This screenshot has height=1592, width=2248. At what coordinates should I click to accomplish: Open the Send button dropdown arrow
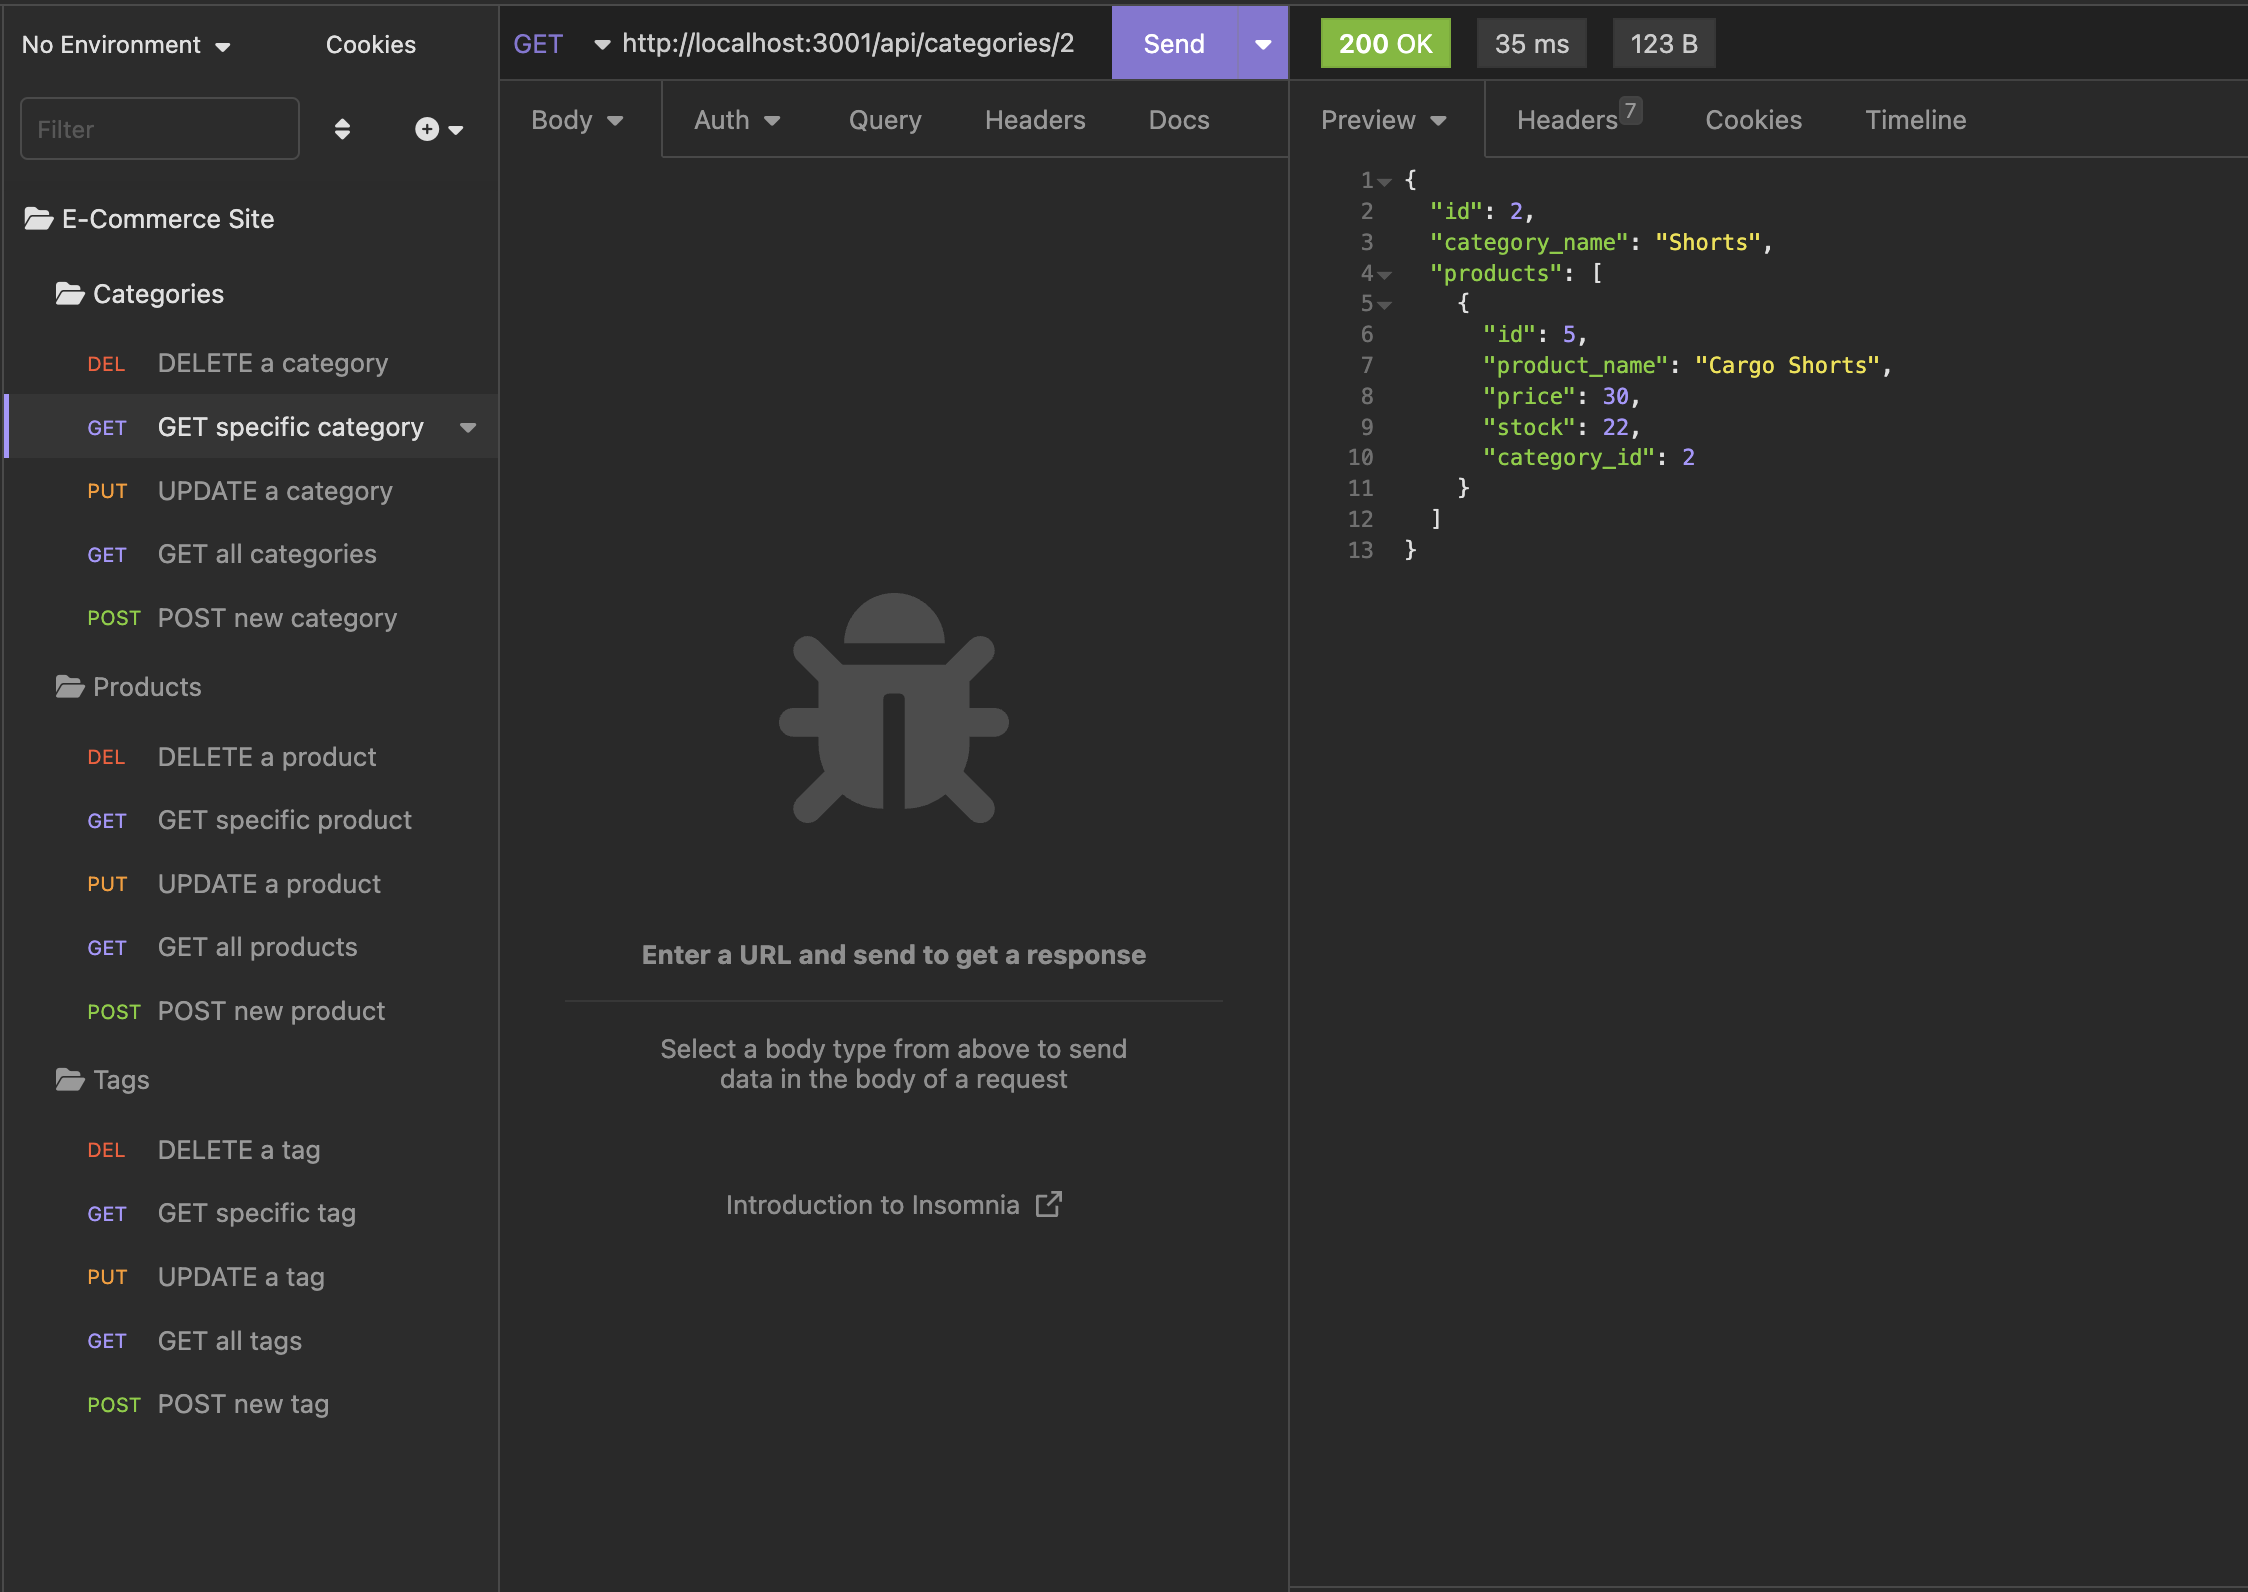[1263, 43]
